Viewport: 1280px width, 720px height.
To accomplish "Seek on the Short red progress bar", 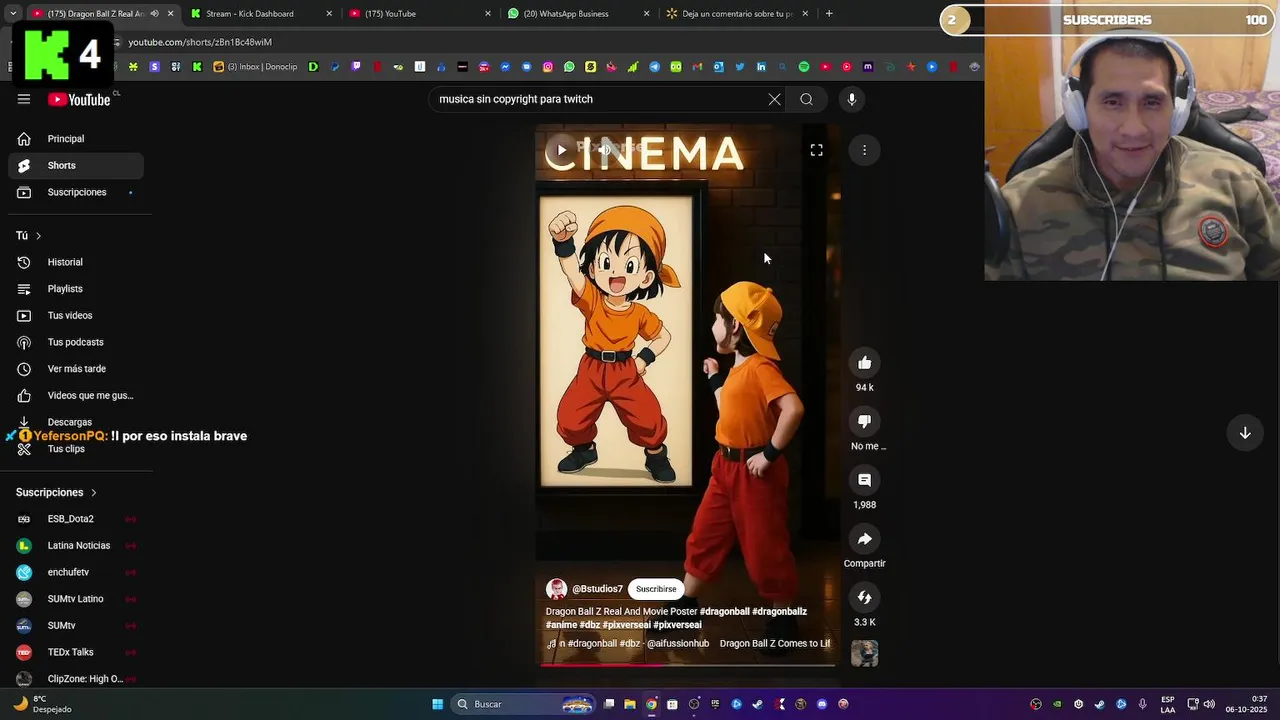I will point(688,664).
